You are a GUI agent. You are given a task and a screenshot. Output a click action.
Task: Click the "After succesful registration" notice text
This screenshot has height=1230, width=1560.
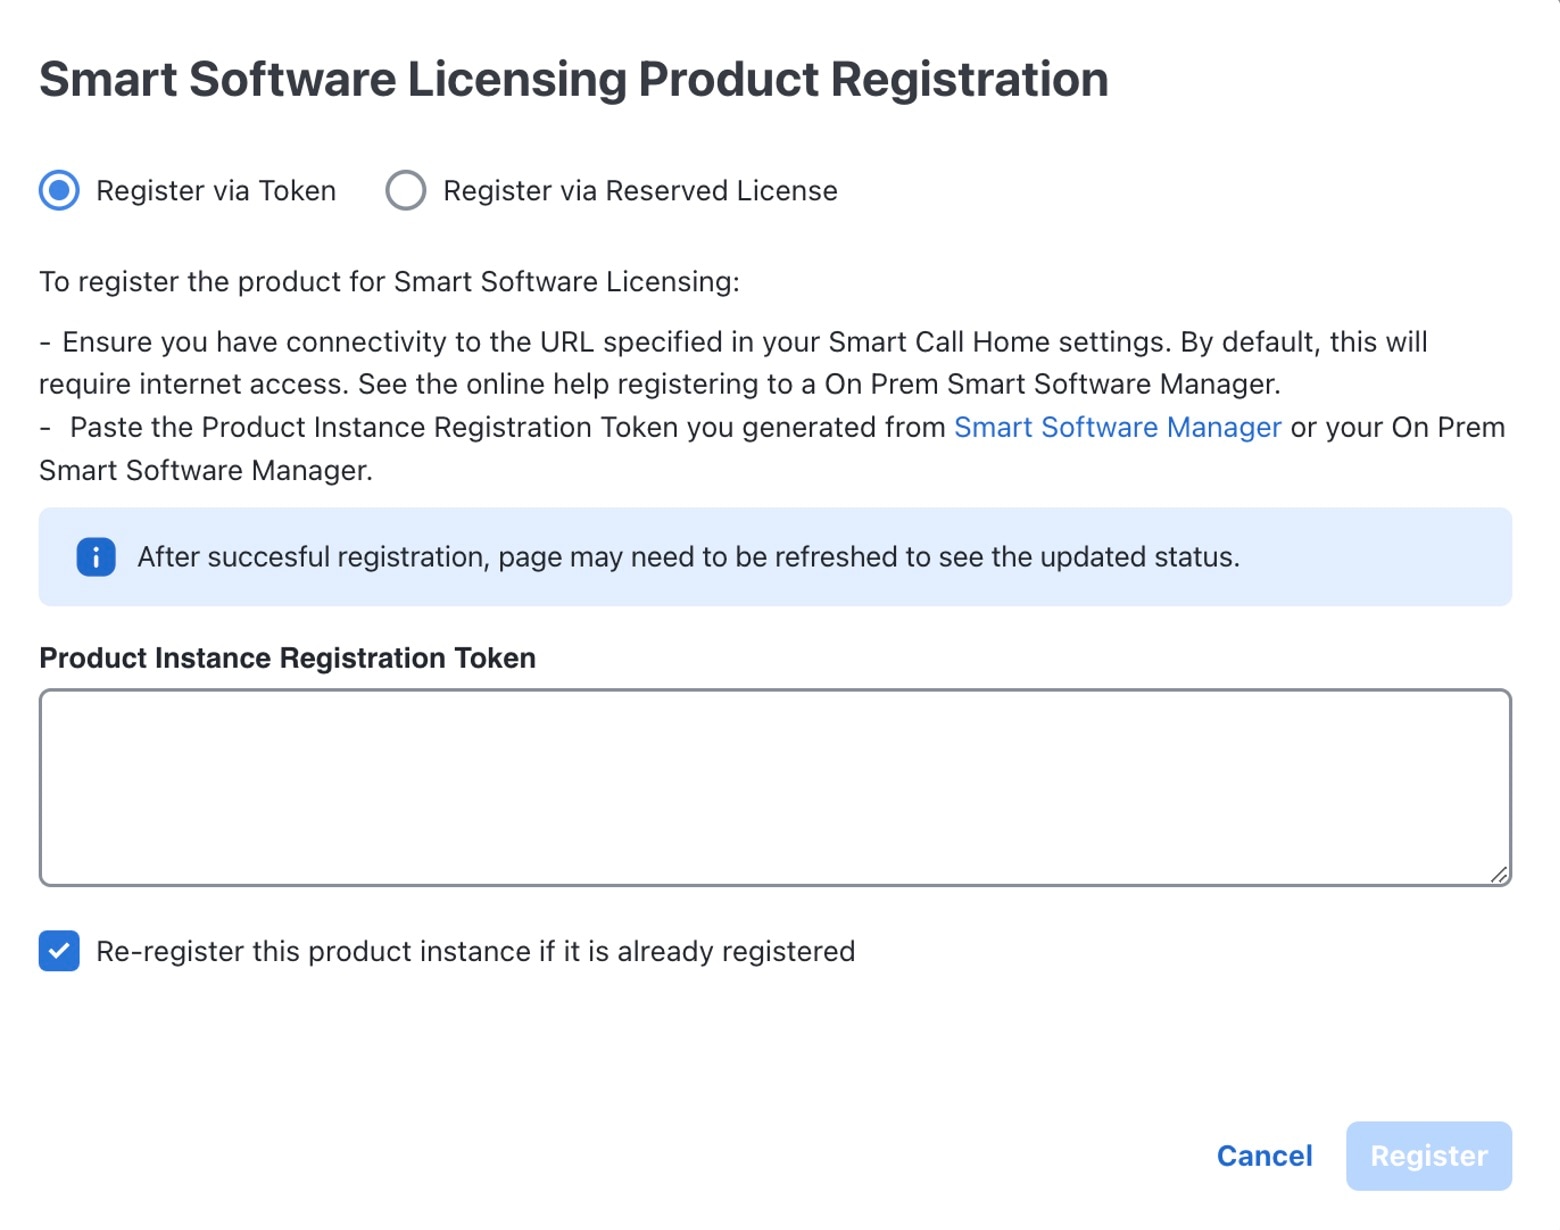pos(688,557)
